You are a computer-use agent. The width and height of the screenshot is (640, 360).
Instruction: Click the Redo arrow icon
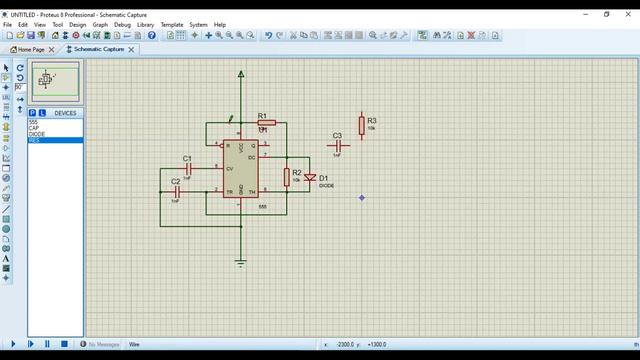tap(279, 36)
